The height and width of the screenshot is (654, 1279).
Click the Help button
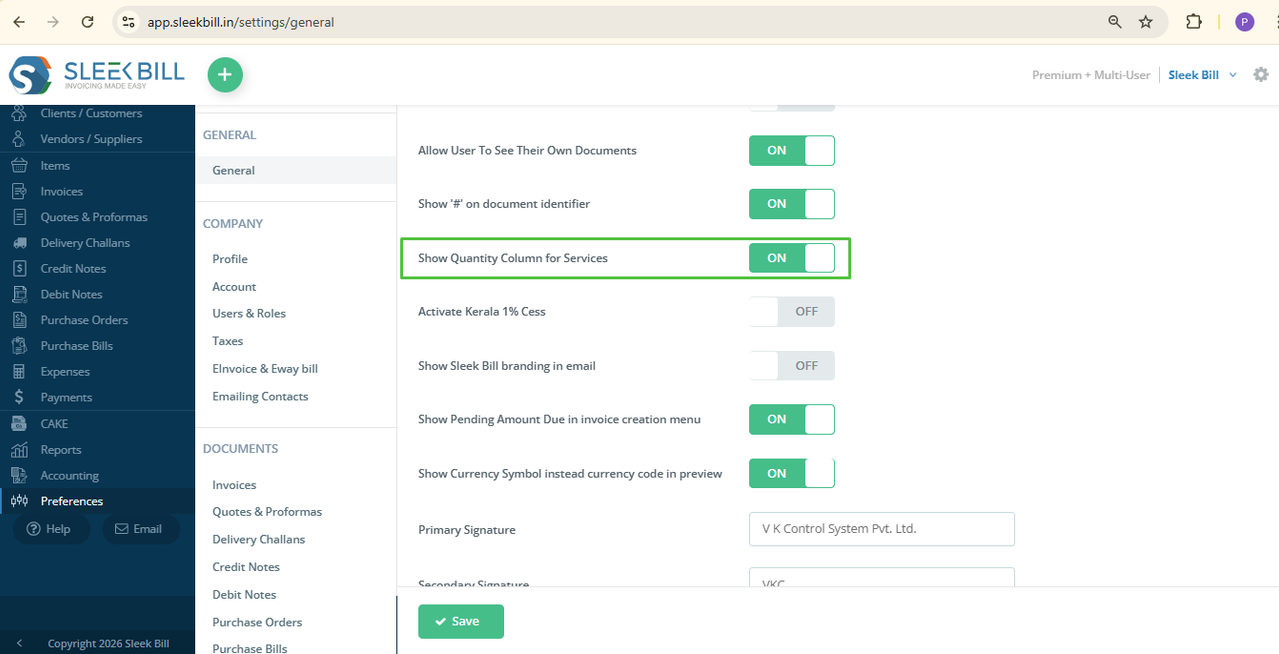coord(49,529)
